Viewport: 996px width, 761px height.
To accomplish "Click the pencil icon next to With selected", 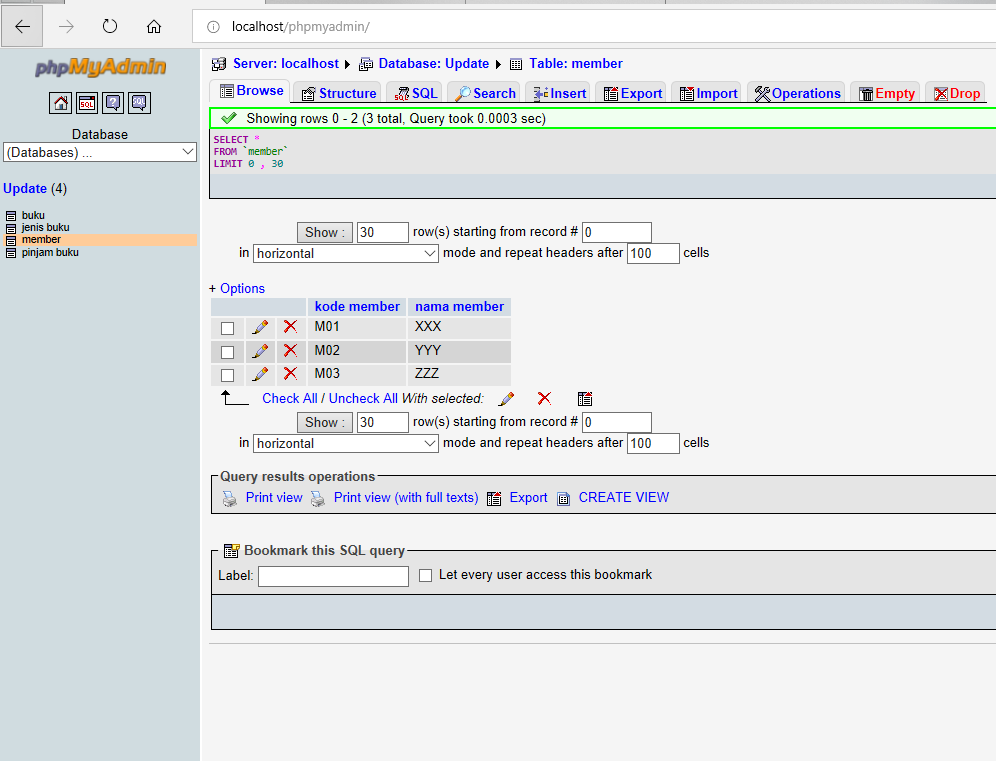I will [506, 398].
